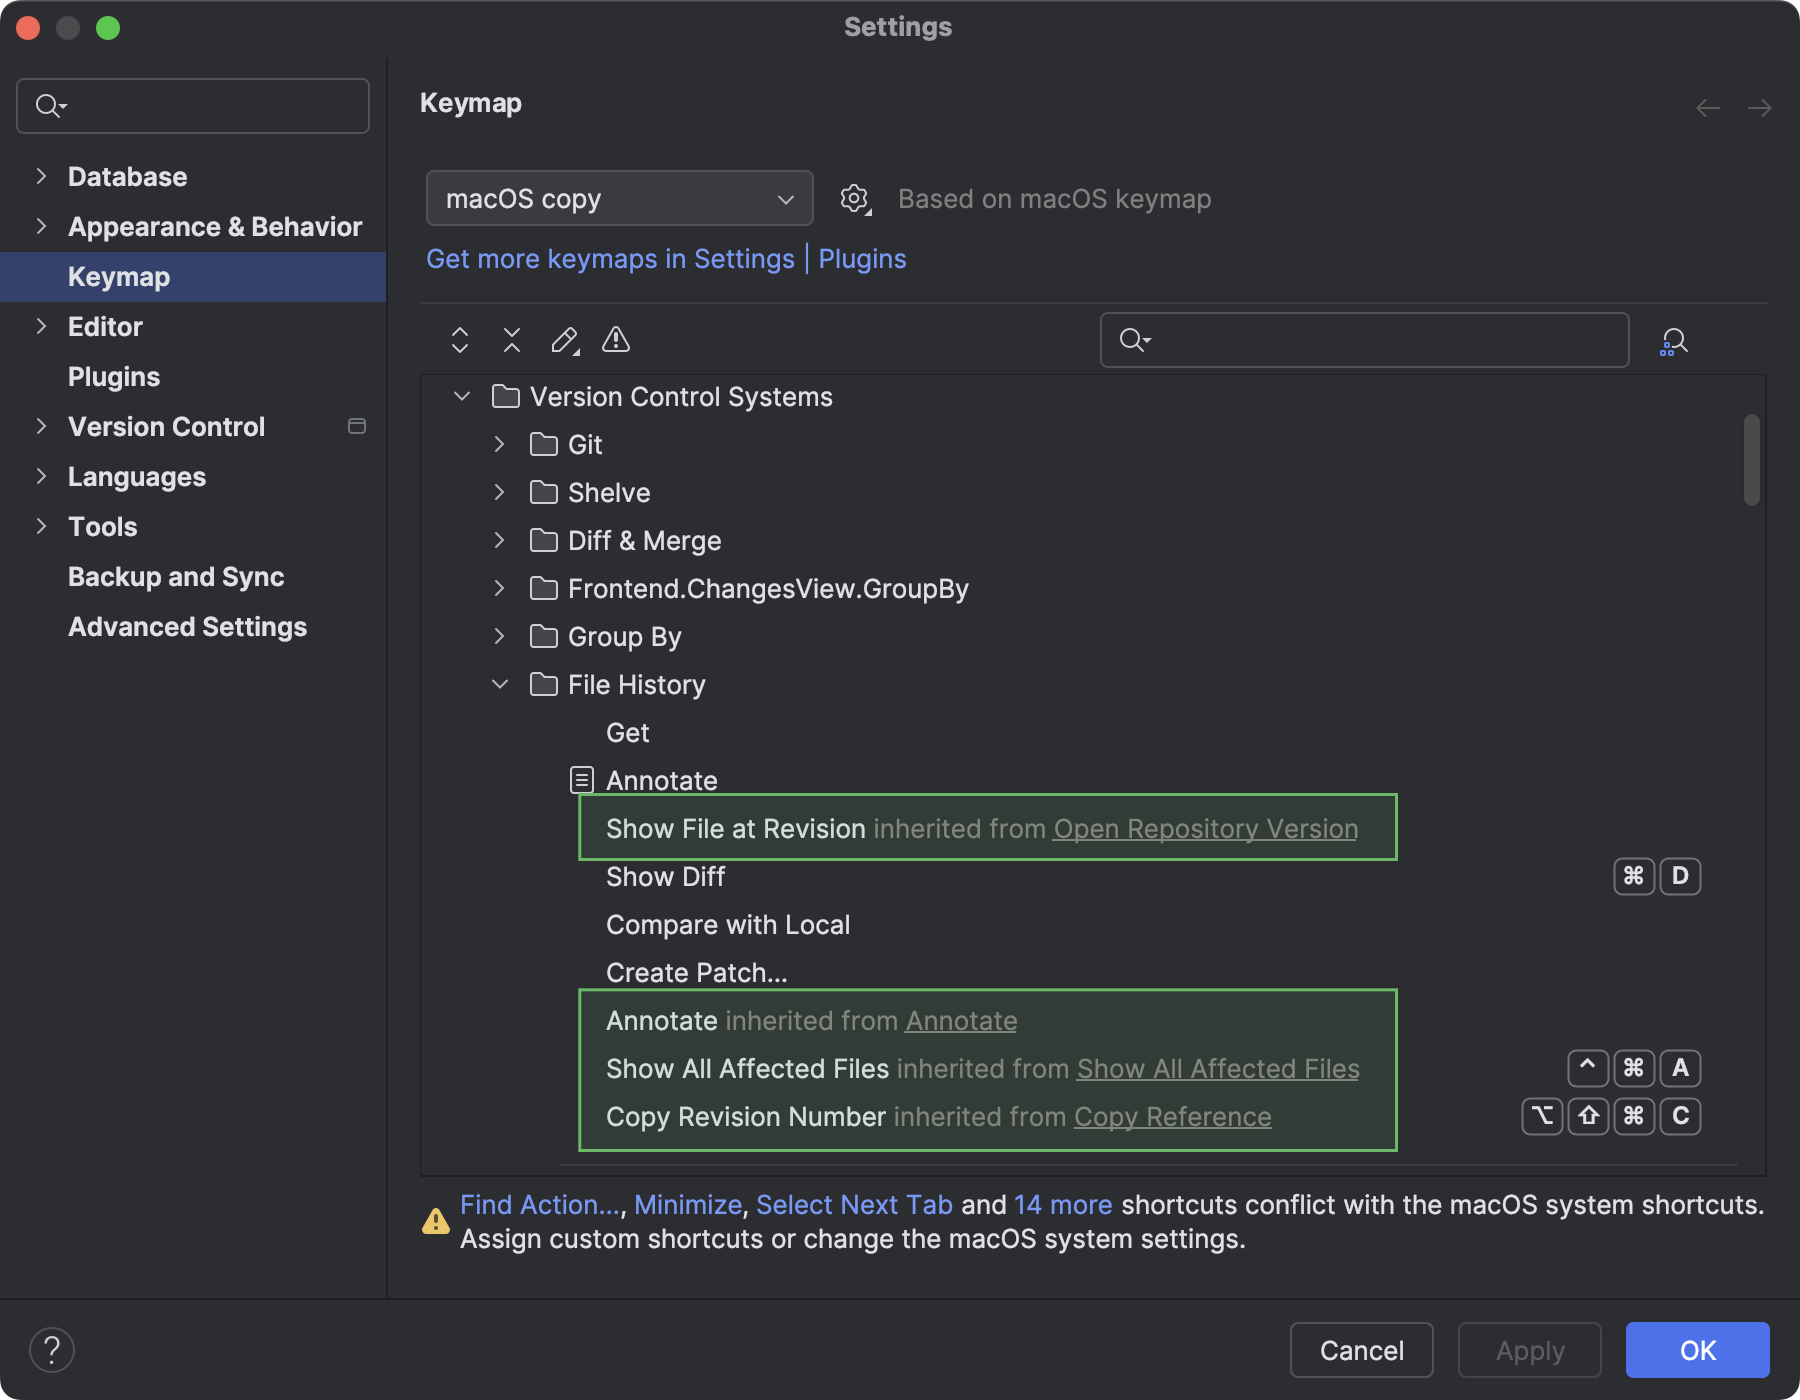The height and width of the screenshot is (1400, 1800).
Task: Open the keymap options gear icon
Action: pos(855,198)
